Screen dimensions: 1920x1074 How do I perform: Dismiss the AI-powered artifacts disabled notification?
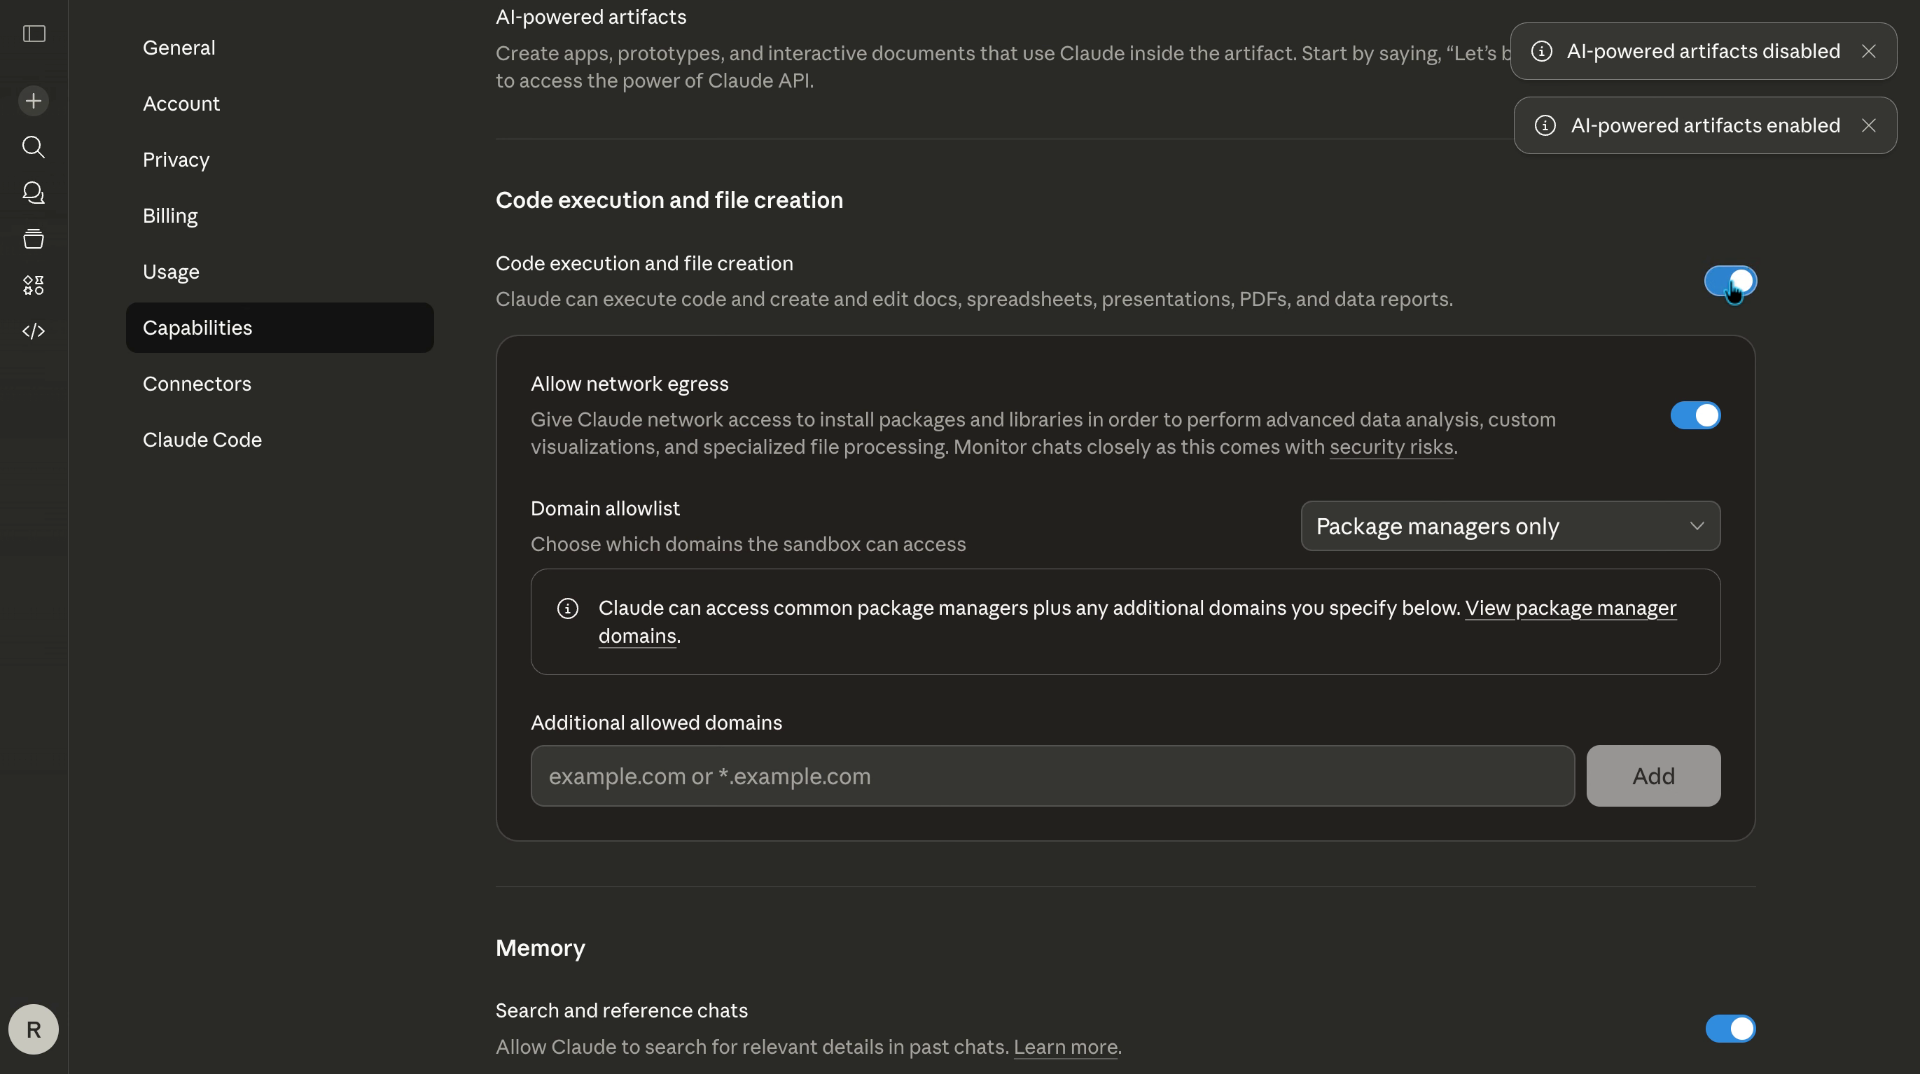point(1868,51)
